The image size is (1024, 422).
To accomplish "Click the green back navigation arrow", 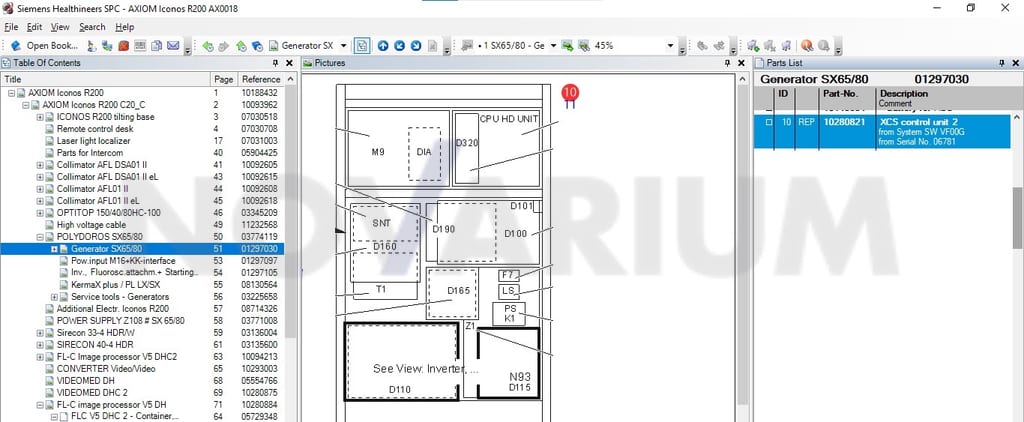I will (208, 46).
